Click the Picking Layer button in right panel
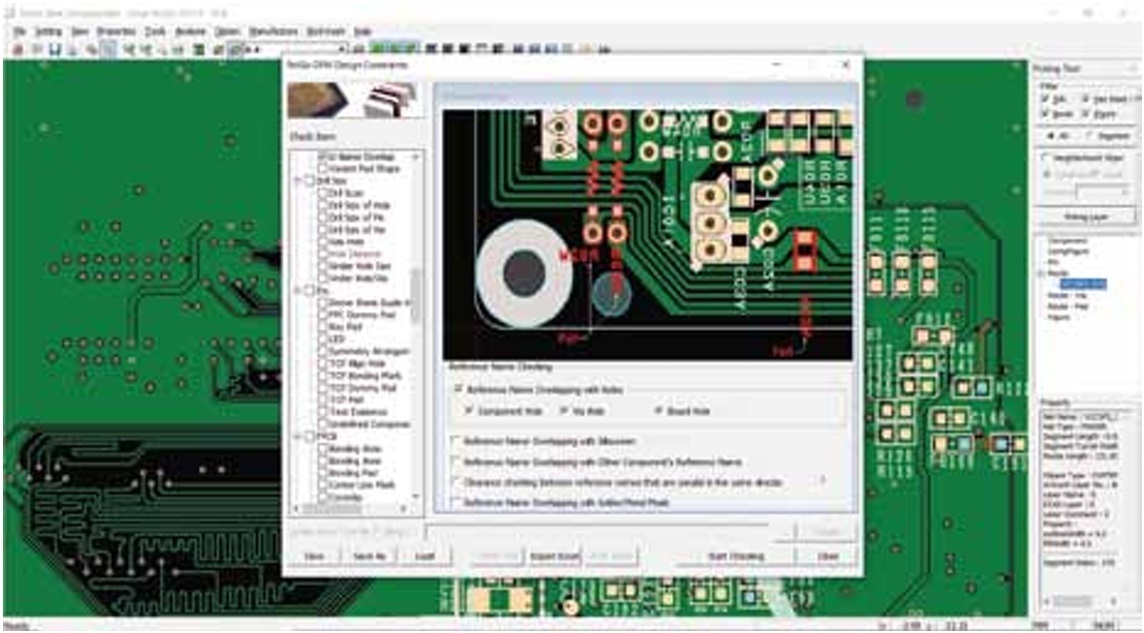Screen dimensions: 1144x633 click(x=1085, y=216)
